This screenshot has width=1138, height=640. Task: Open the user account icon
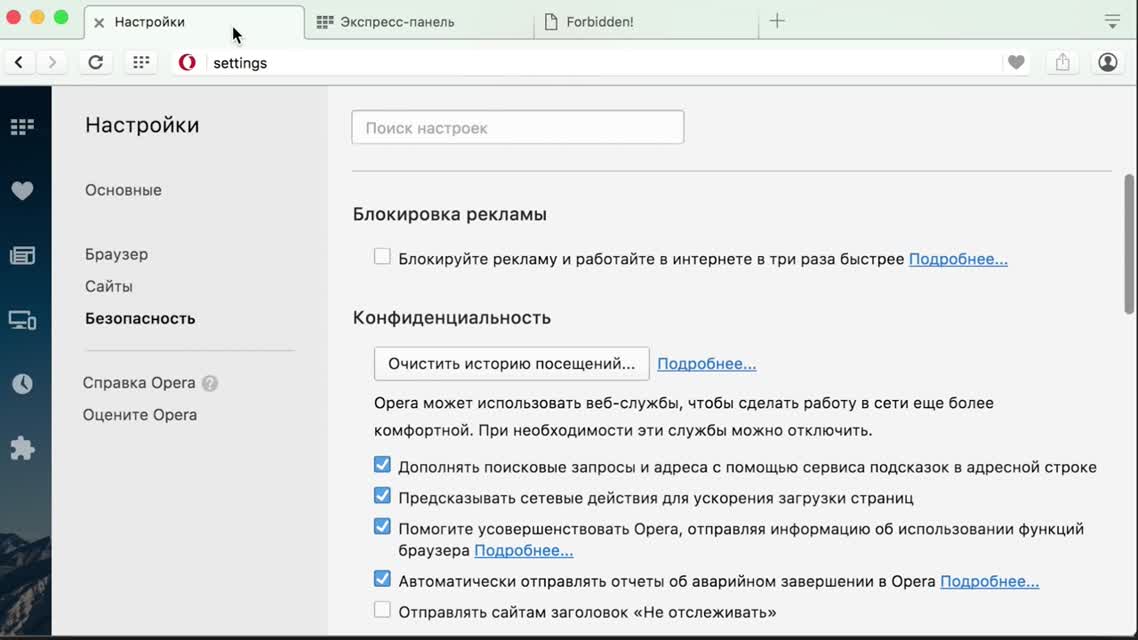click(1108, 62)
